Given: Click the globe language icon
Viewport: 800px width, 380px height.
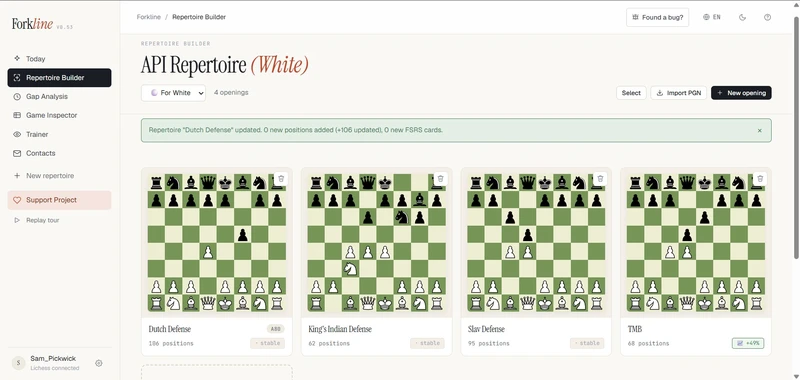Looking at the screenshot, I should click(706, 17).
